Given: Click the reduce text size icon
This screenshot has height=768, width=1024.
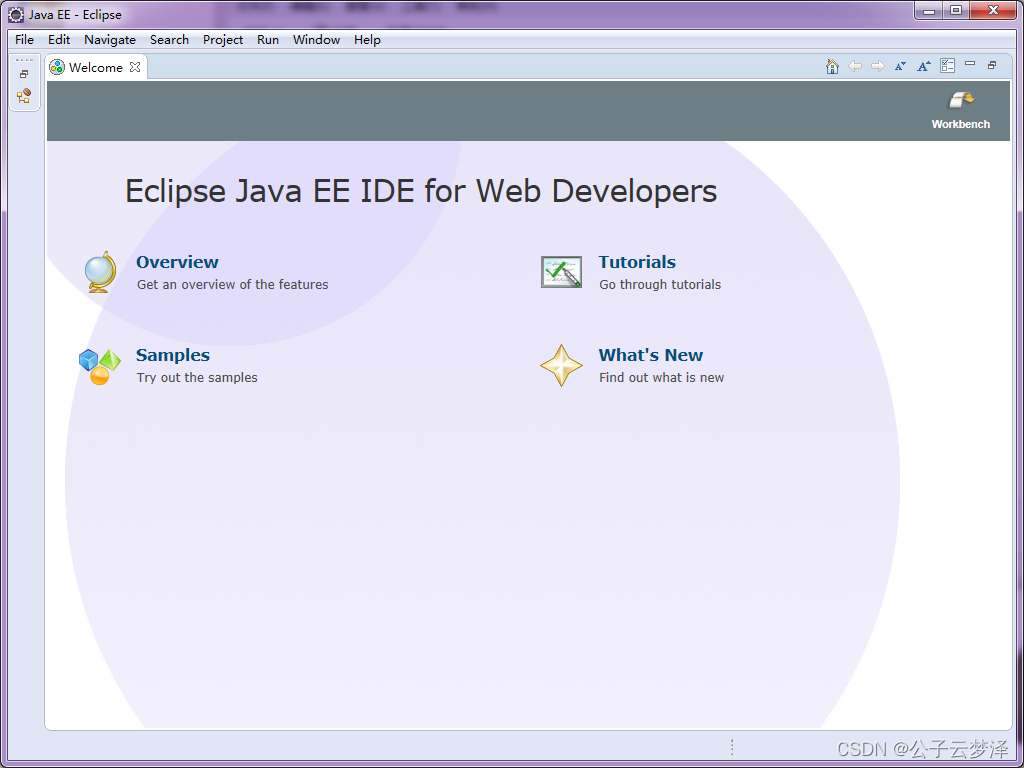Looking at the screenshot, I should (x=901, y=66).
